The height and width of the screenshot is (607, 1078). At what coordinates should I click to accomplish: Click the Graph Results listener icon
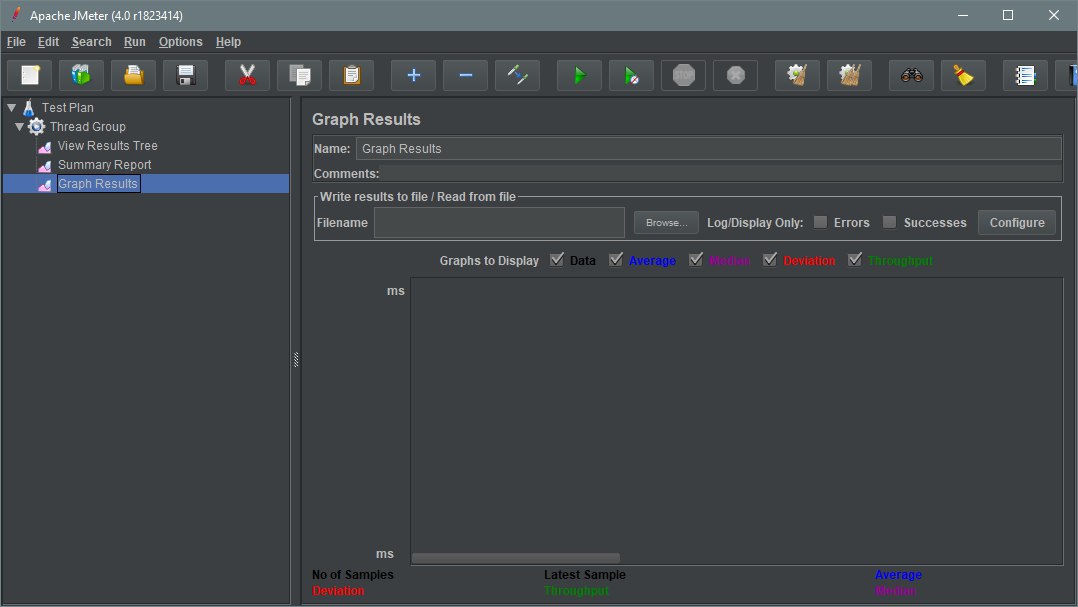pos(45,185)
